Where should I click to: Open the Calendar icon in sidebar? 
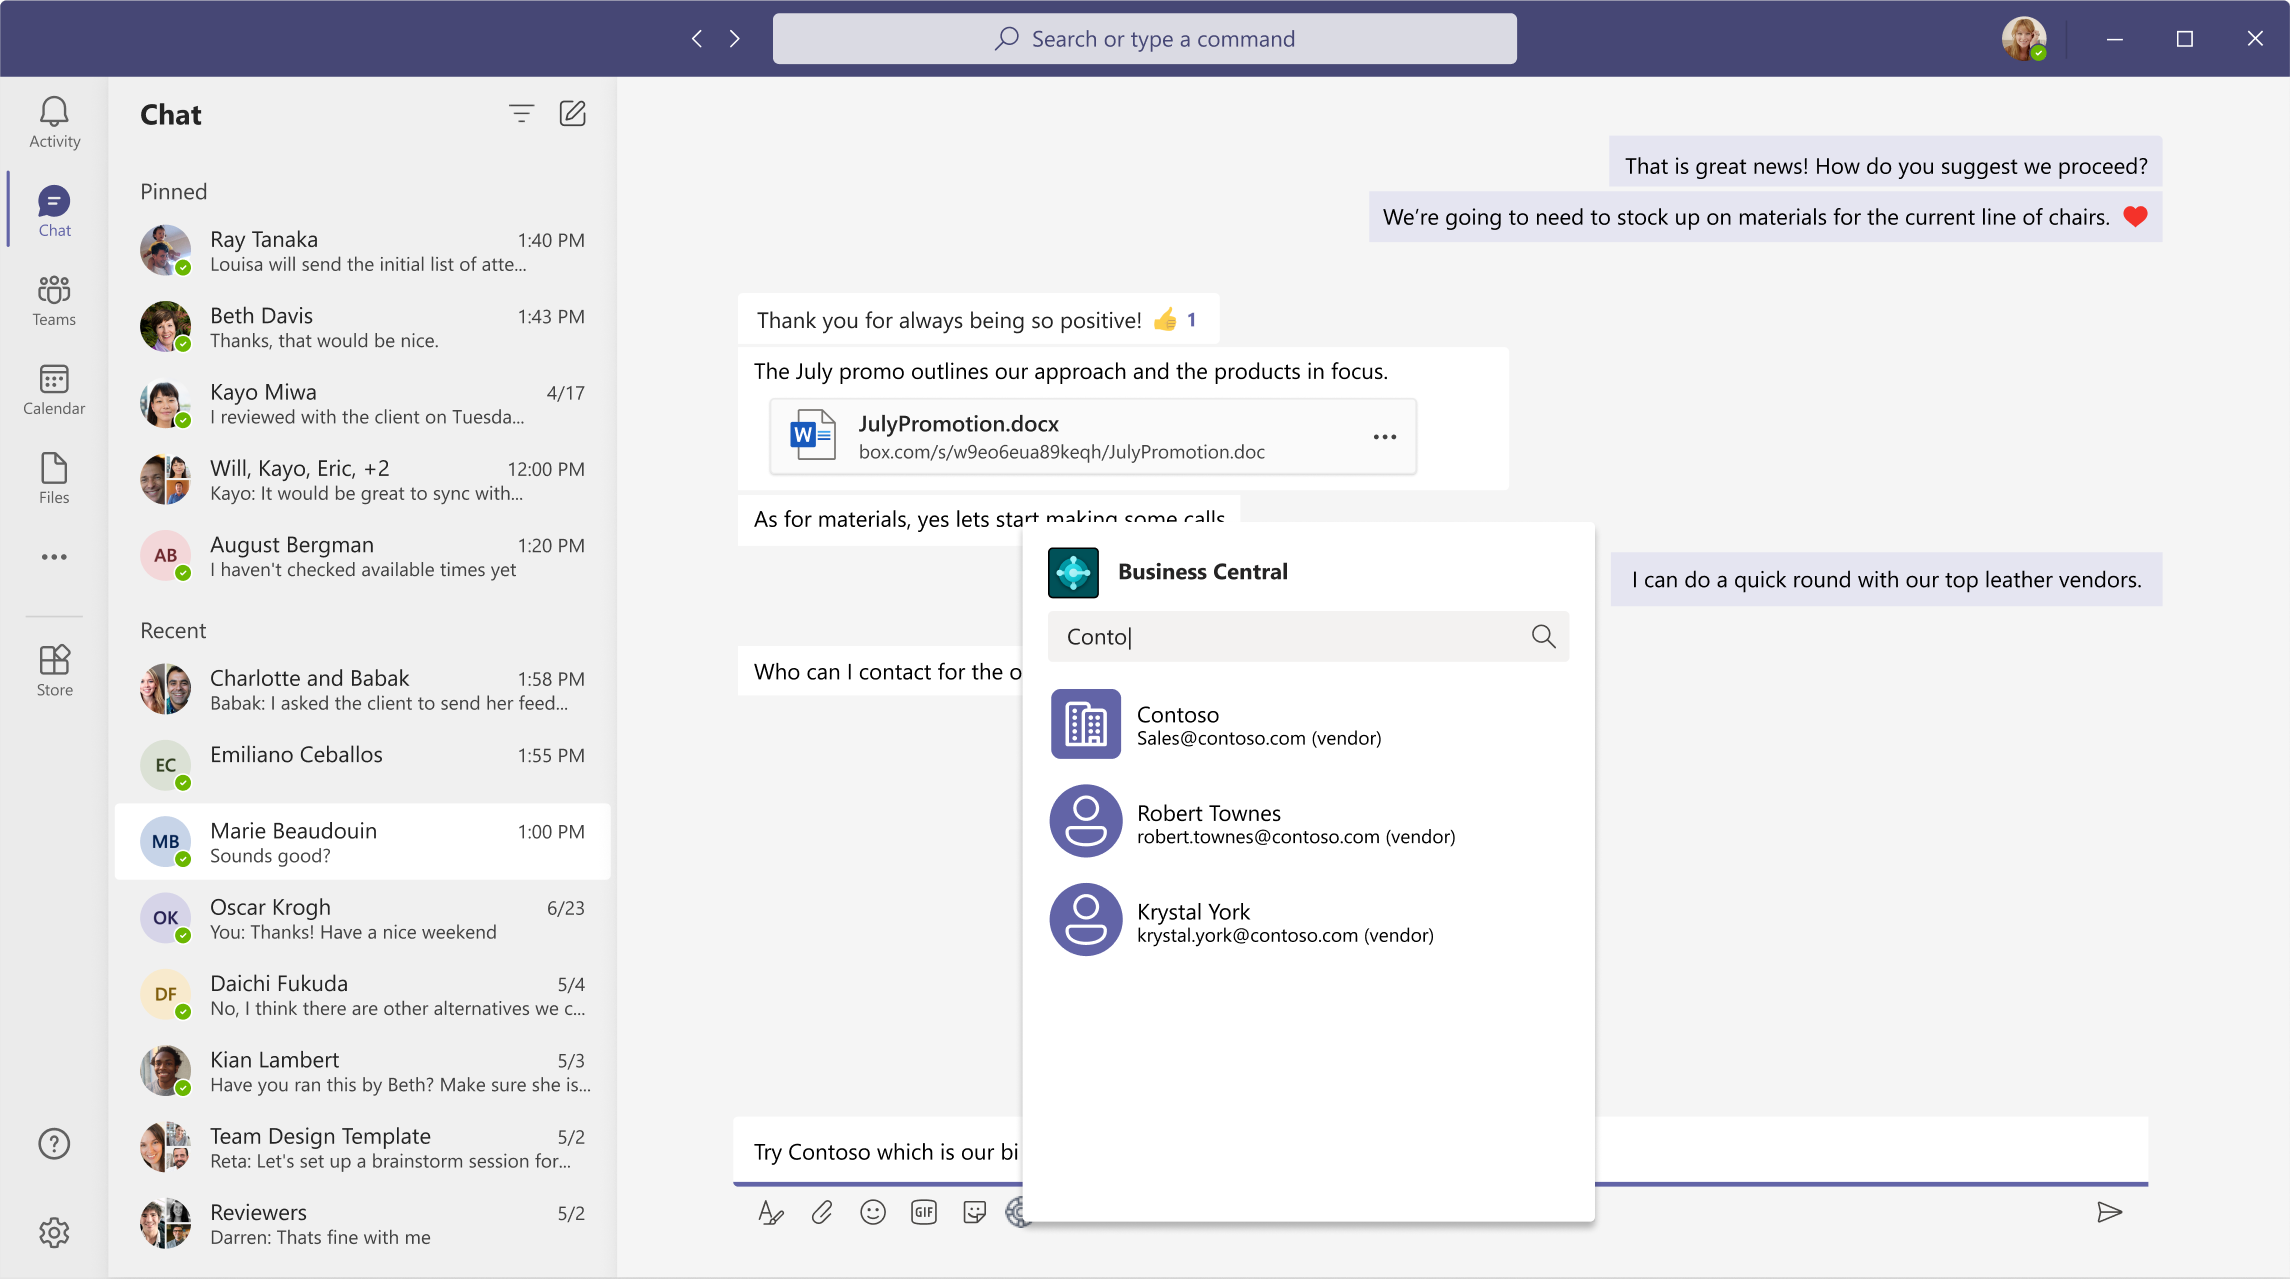point(55,389)
